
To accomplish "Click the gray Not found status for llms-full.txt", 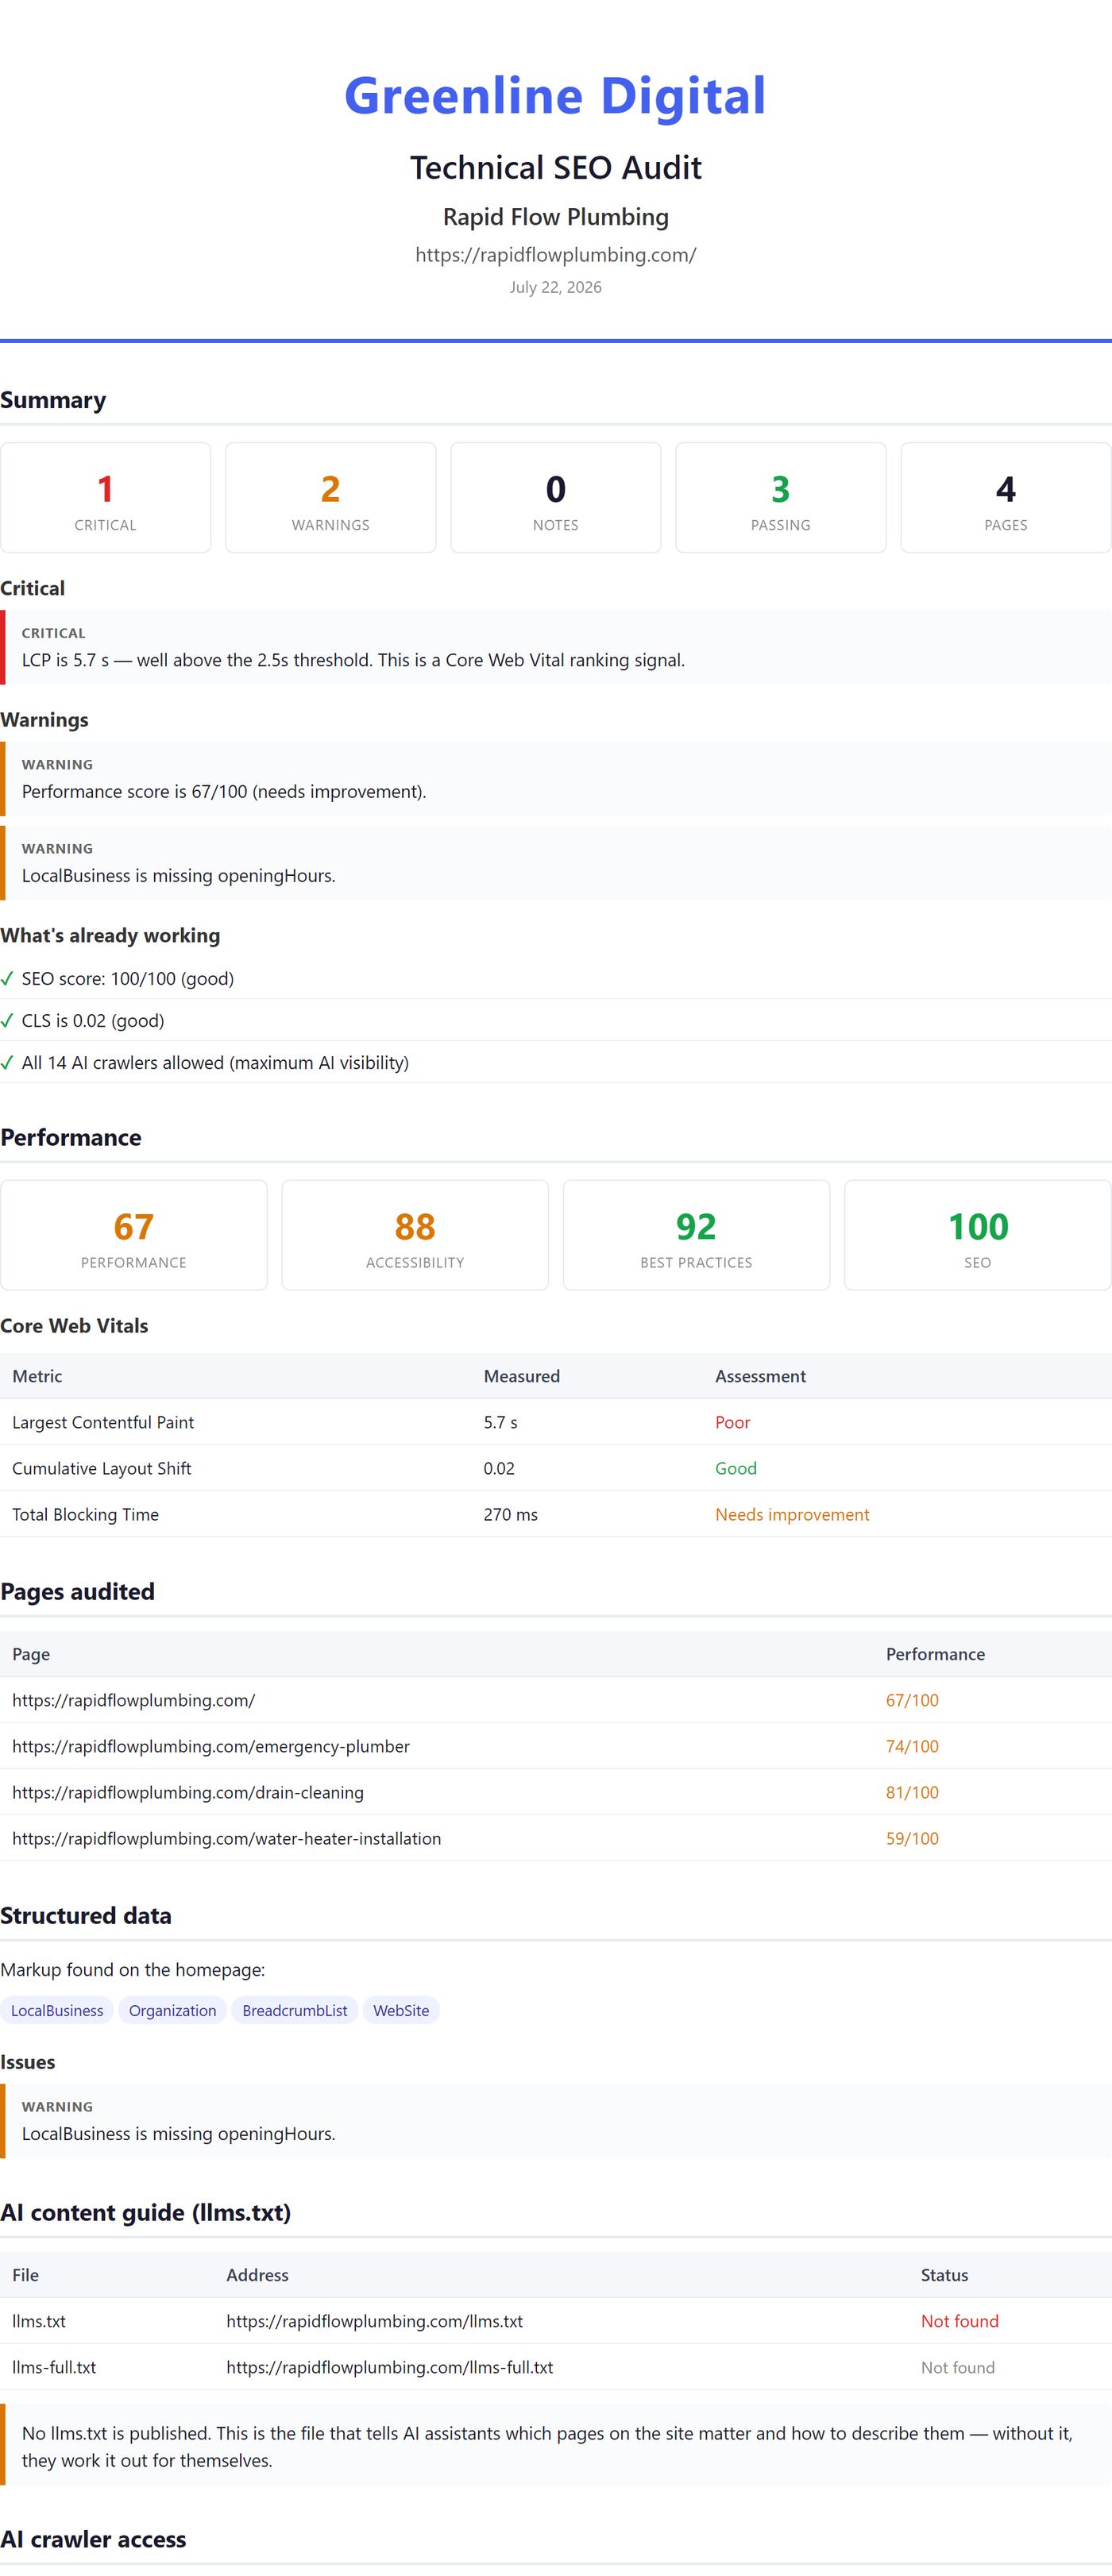I will click(958, 2367).
